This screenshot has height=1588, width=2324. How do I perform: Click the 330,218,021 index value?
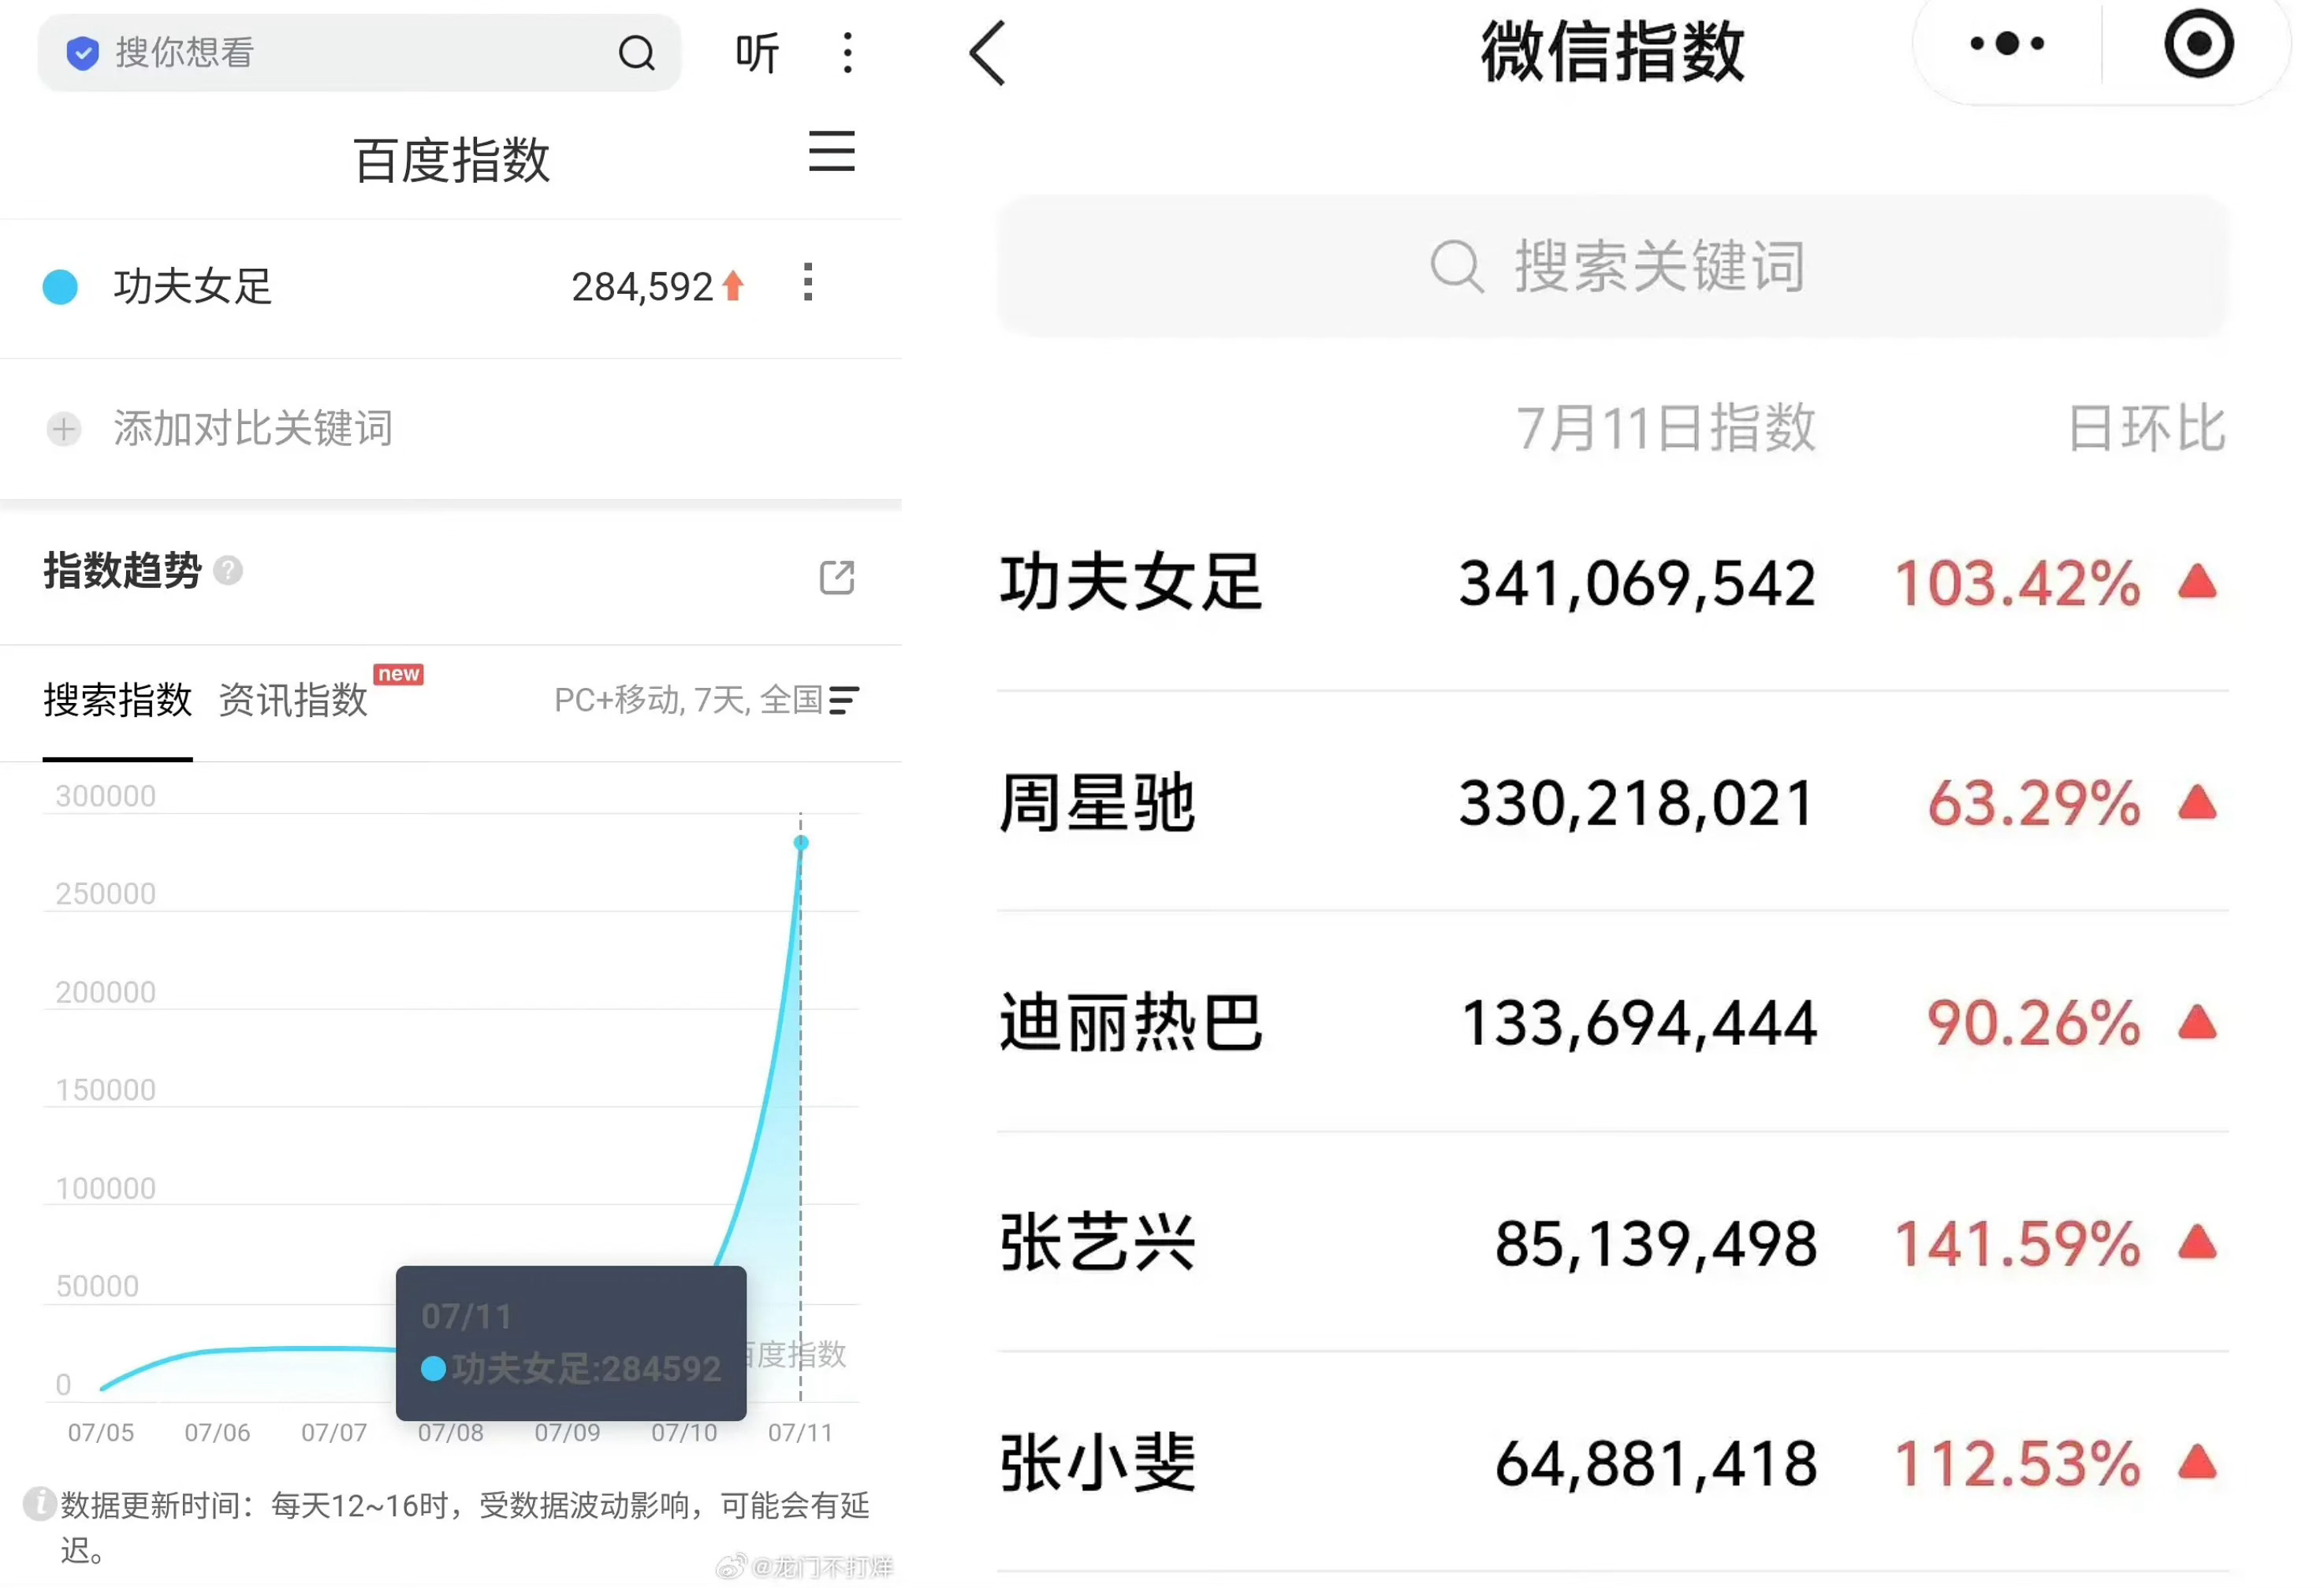pos(1637,804)
